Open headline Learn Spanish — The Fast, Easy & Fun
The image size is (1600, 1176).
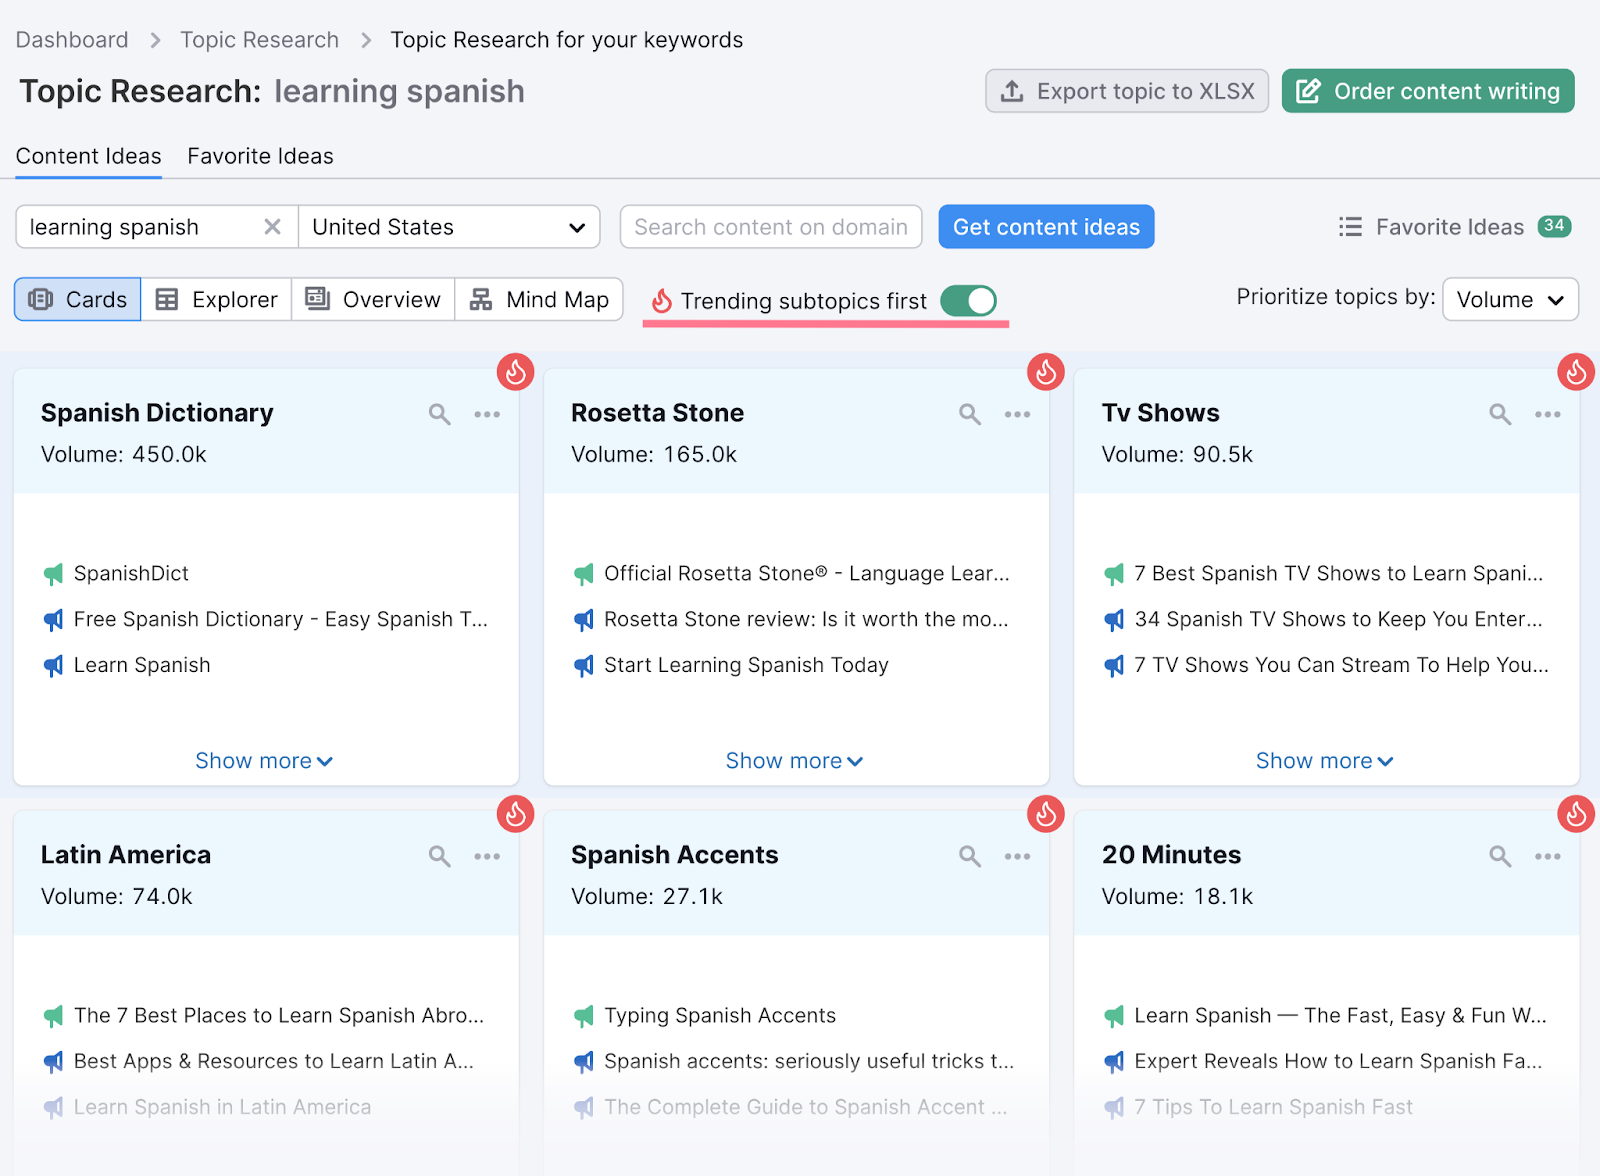1340,1016
